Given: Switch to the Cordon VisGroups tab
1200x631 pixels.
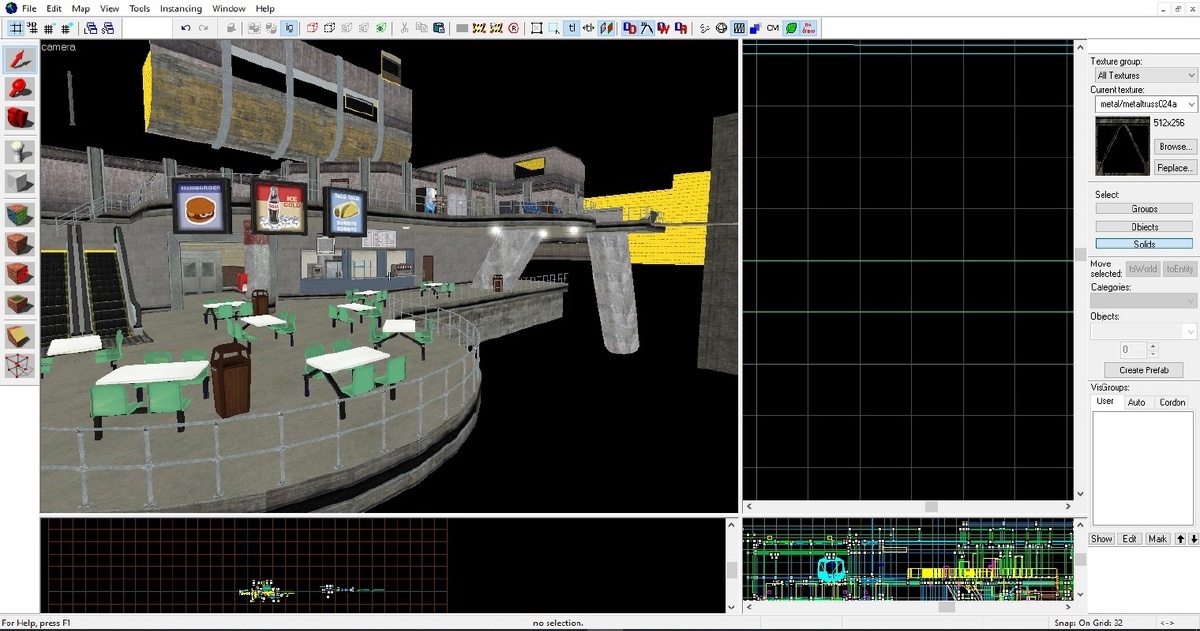Looking at the screenshot, I should point(1171,403).
